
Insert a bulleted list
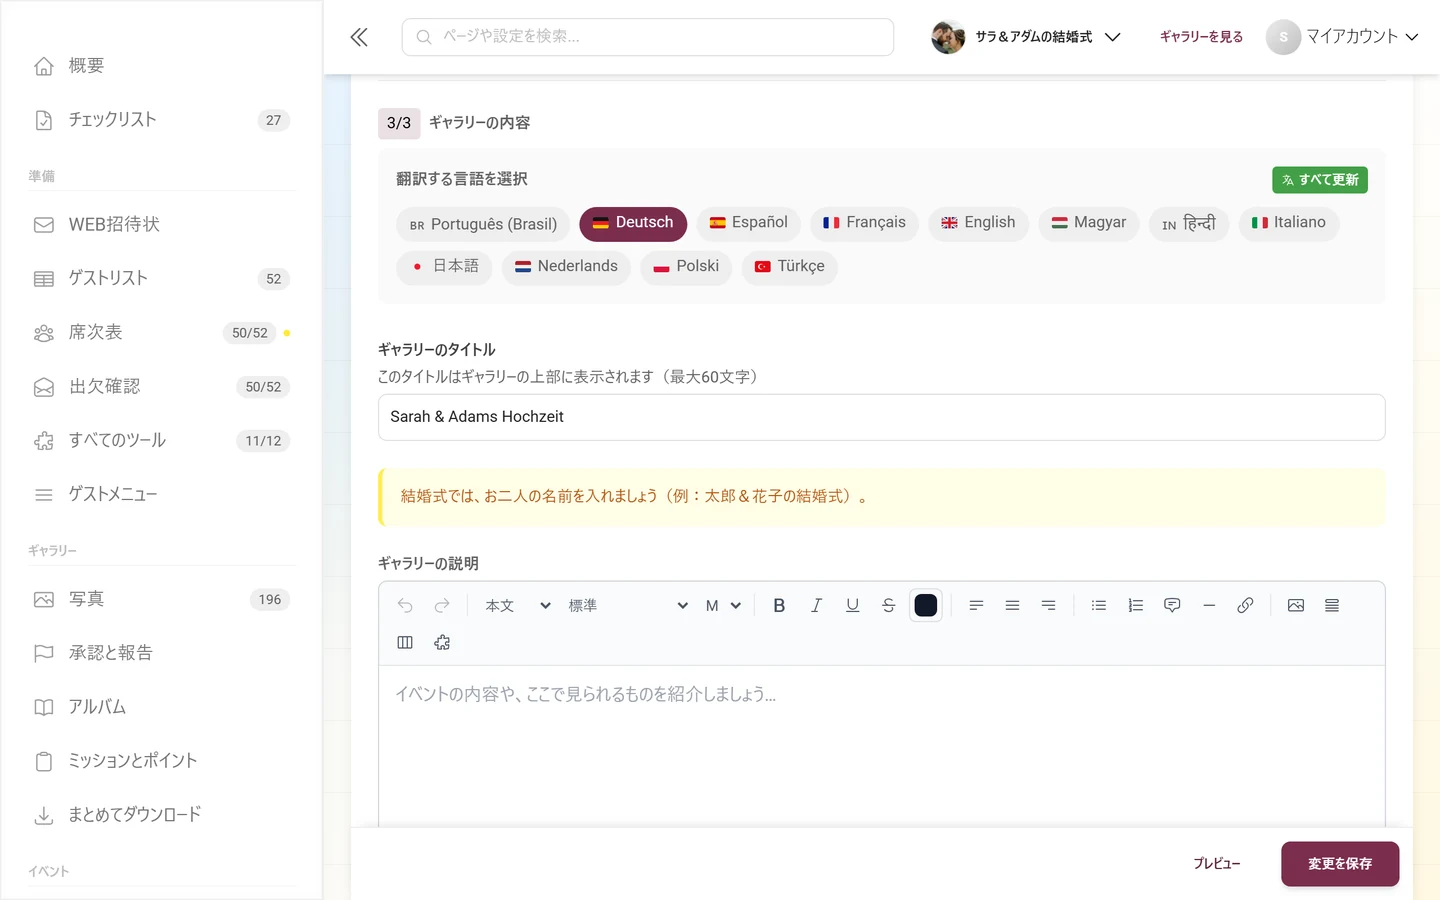[x=1099, y=605]
